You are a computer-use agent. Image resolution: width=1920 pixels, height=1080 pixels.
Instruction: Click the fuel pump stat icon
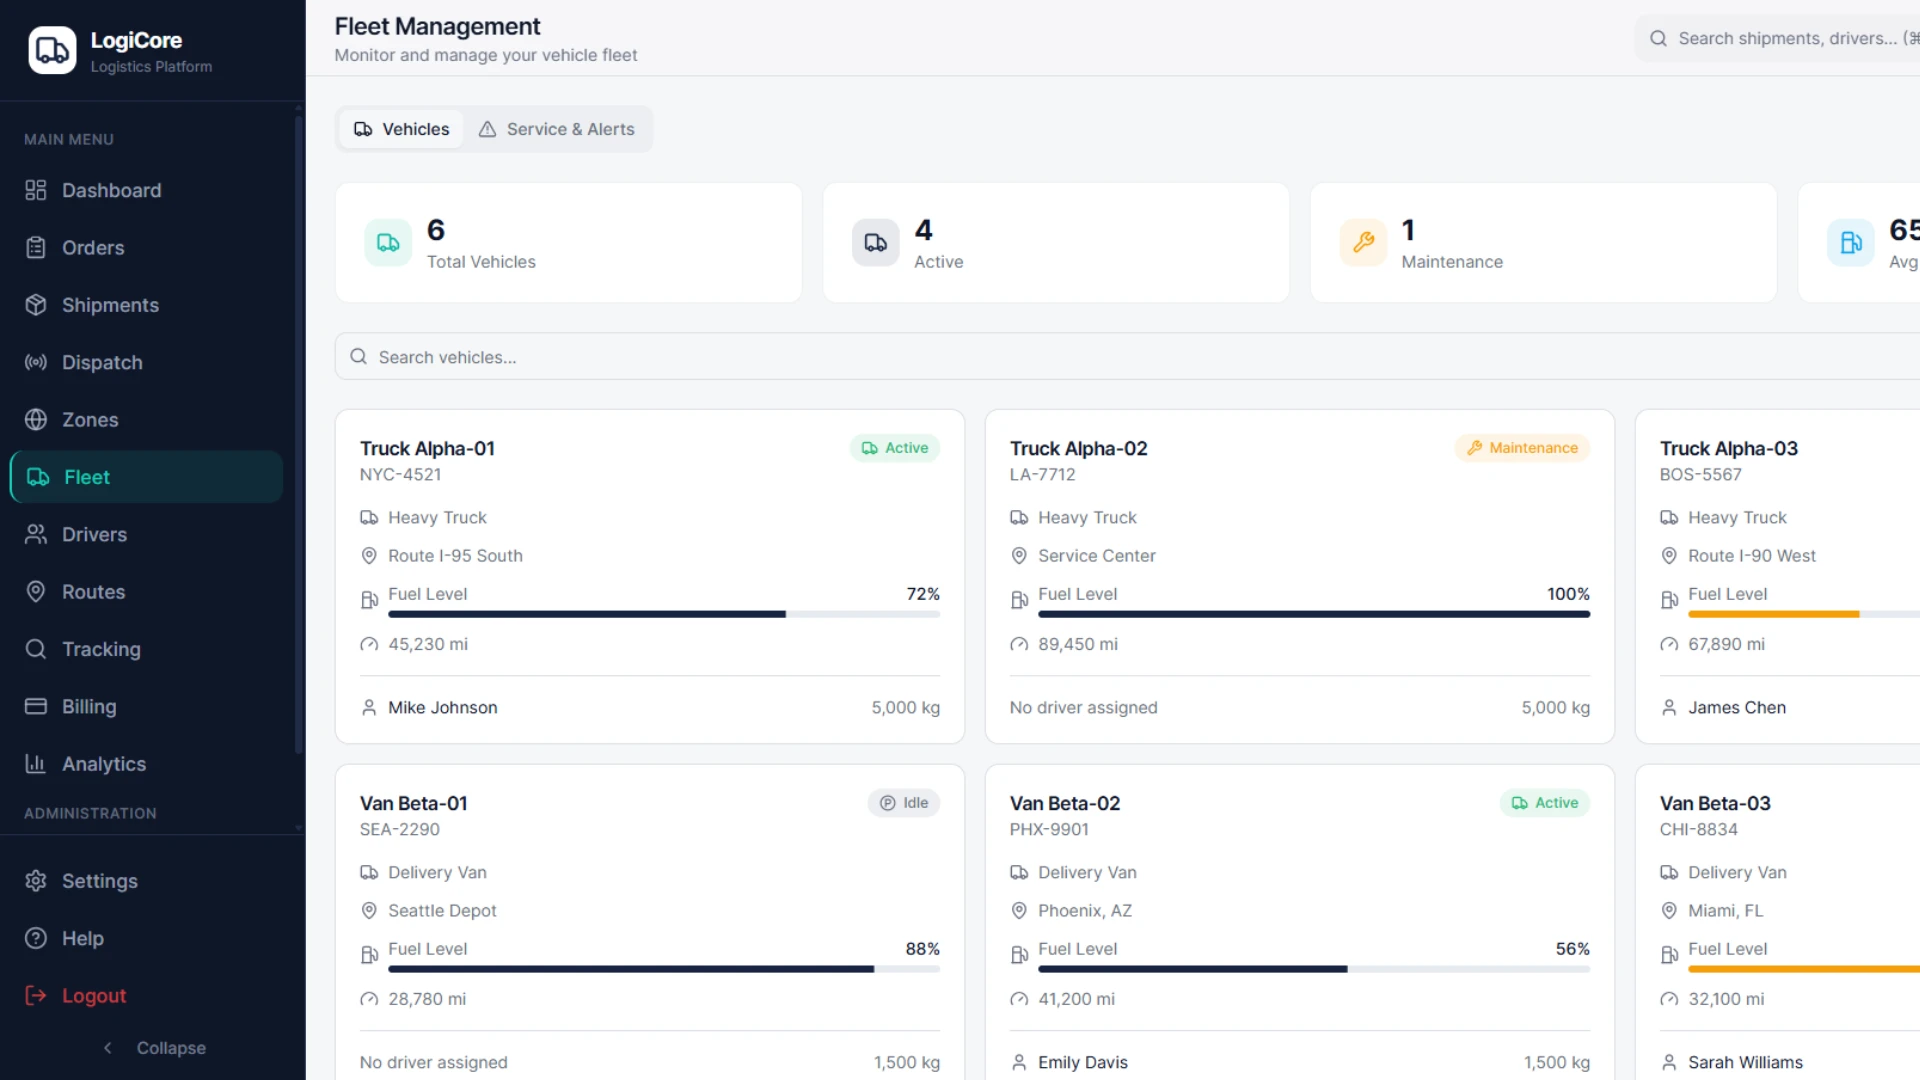pos(1851,243)
